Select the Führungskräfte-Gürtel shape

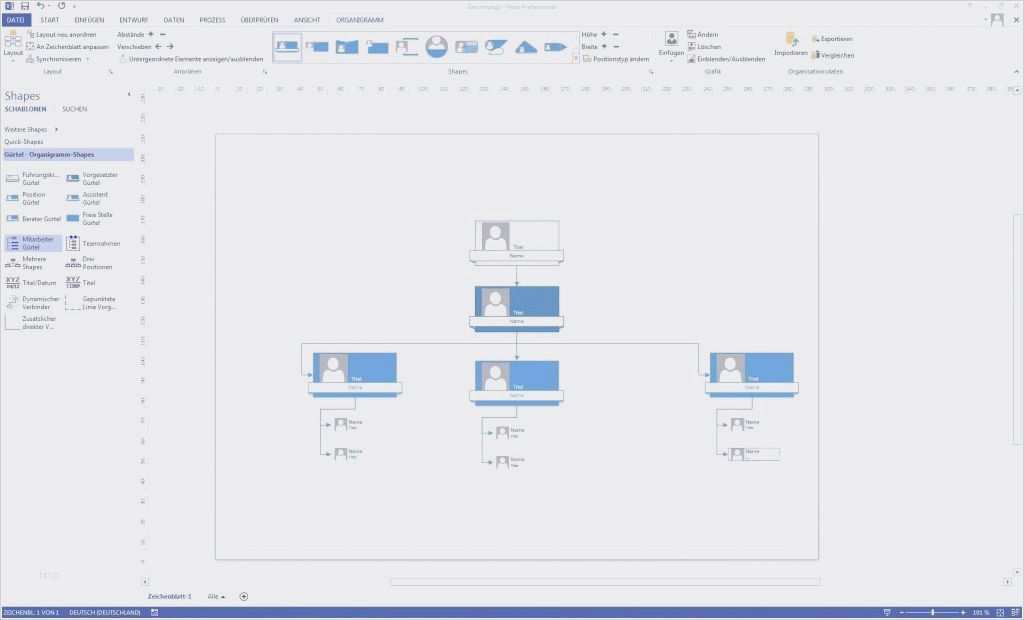(x=32, y=176)
